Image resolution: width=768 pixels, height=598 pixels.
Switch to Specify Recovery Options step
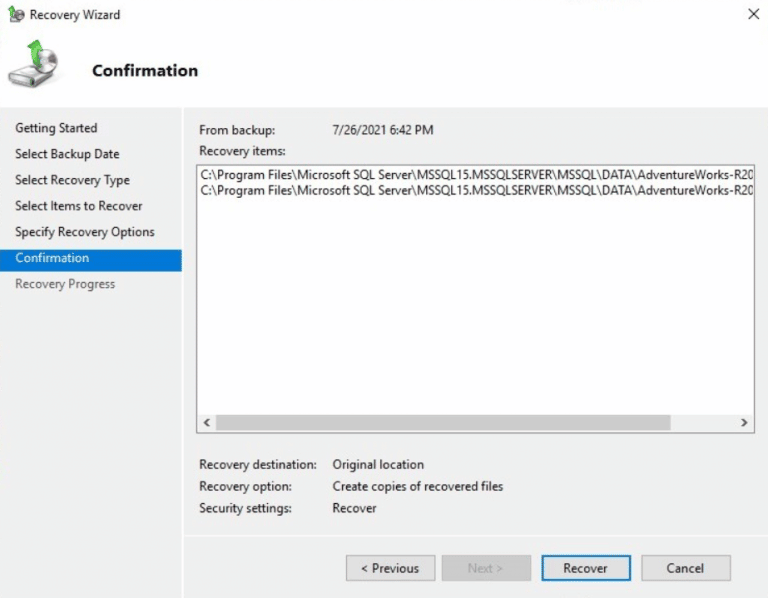pyautogui.click(x=85, y=232)
